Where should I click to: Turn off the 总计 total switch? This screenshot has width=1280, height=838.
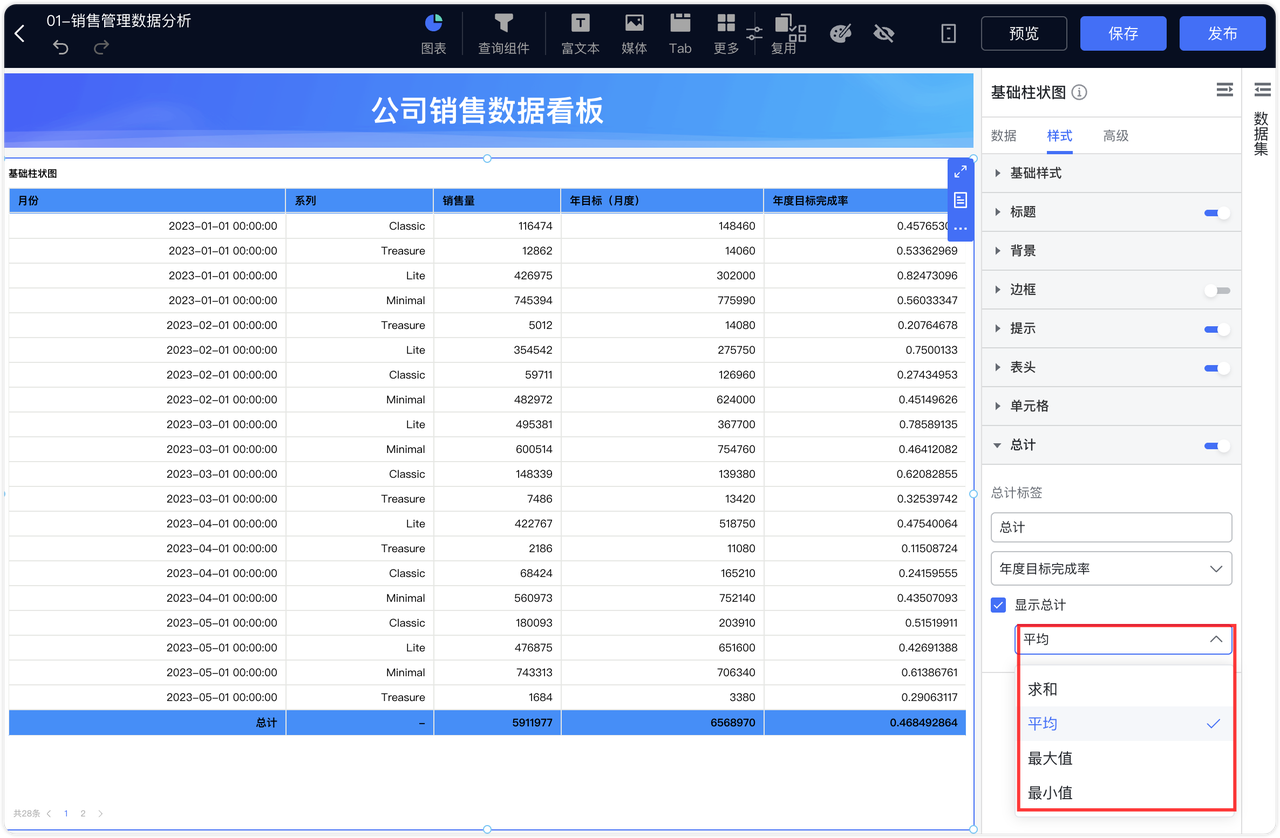pos(1217,446)
